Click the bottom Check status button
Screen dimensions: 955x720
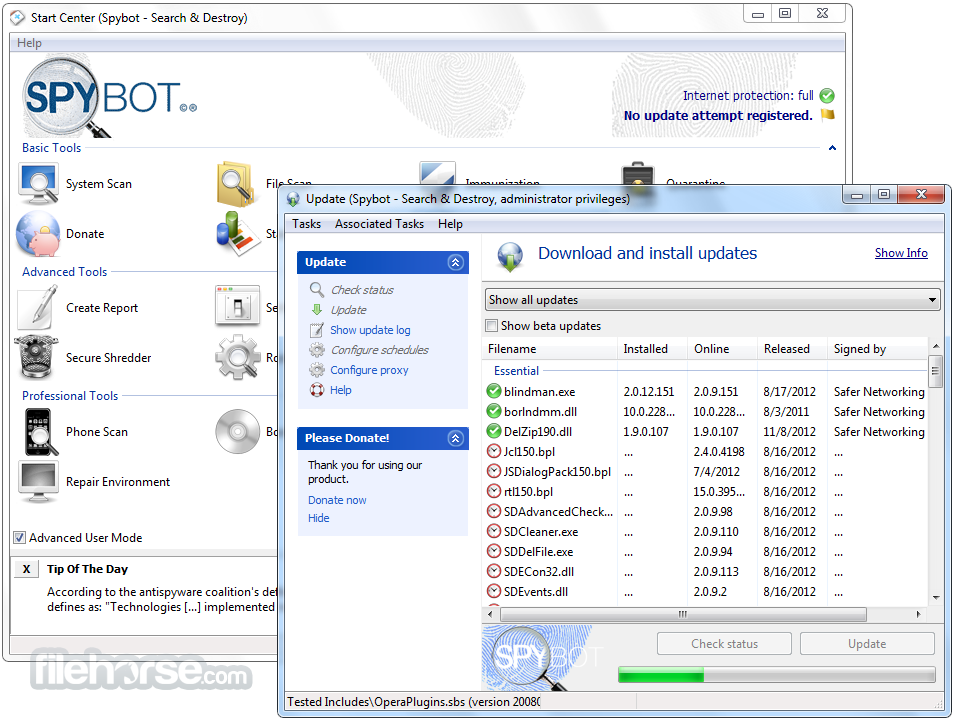tap(724, 644)
